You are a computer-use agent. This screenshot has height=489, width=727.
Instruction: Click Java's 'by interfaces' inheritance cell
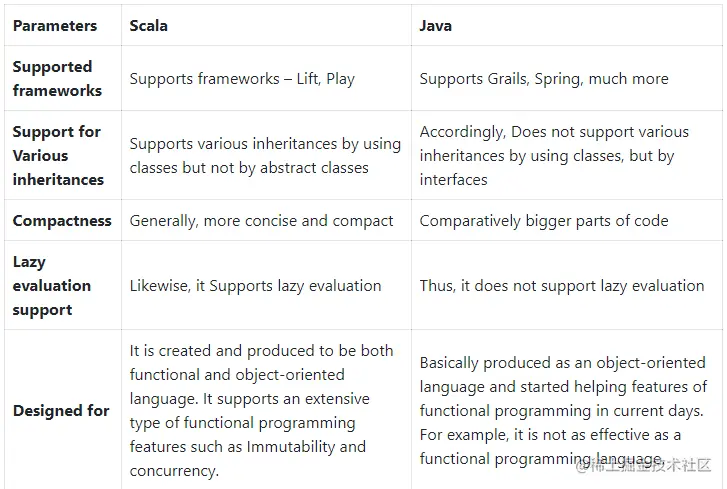point(554,155)
